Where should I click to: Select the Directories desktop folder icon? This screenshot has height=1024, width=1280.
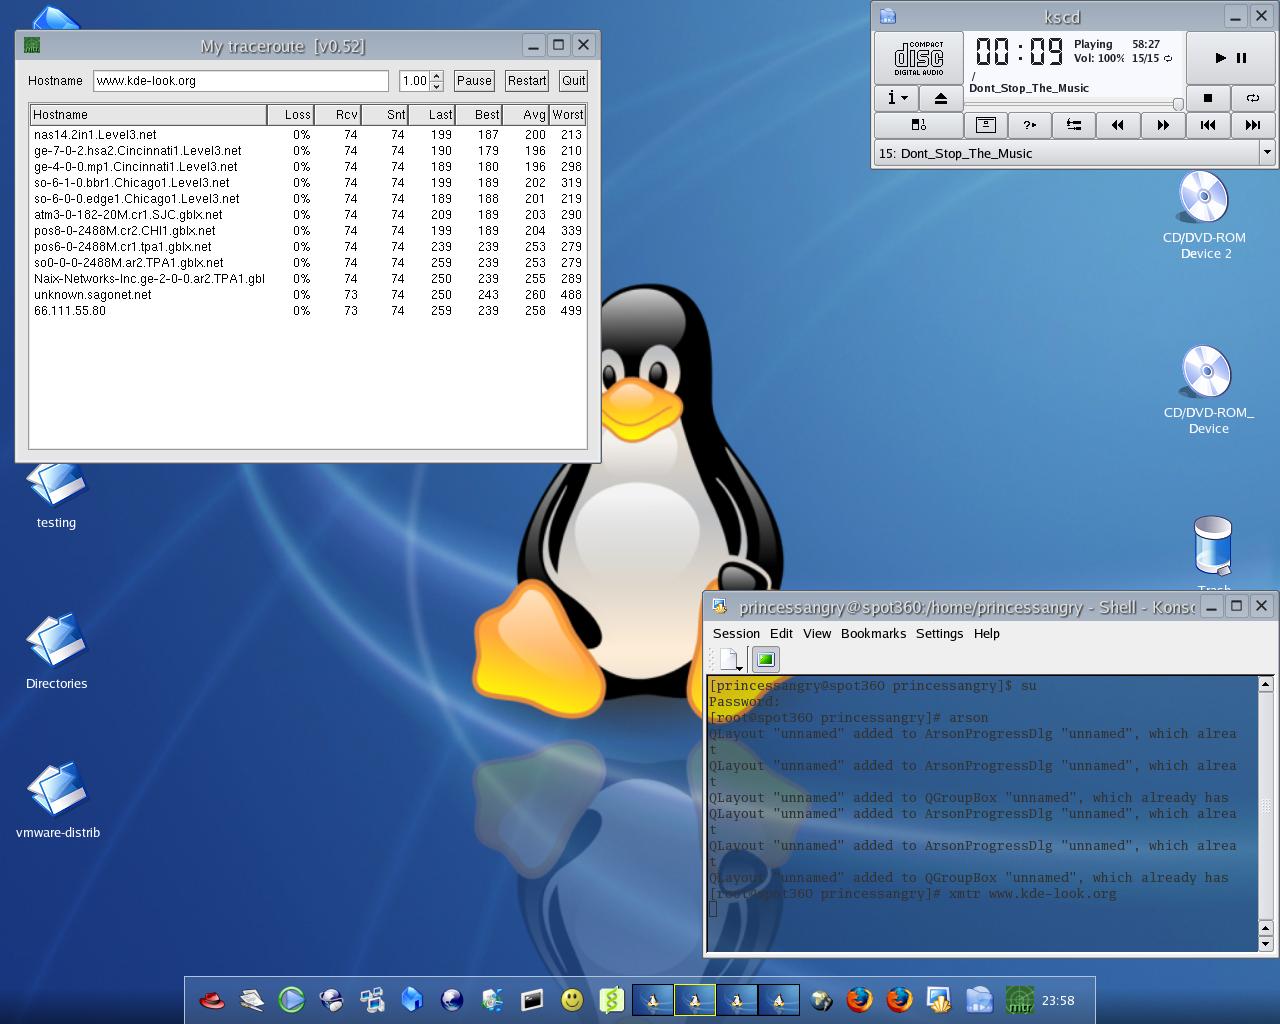coord(57,651)
